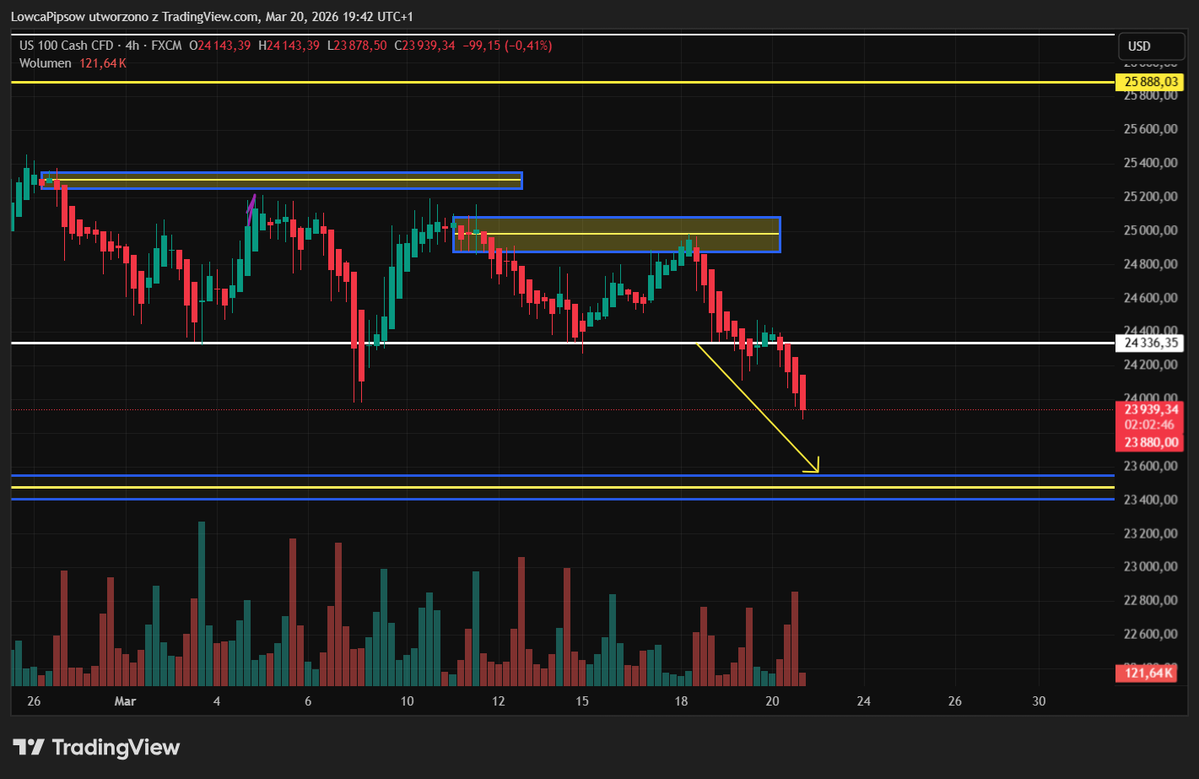Viewport: 1199px width, 779px height.
Task: Click the red 23 880,00 price tag
Action: pos(1150,443)
